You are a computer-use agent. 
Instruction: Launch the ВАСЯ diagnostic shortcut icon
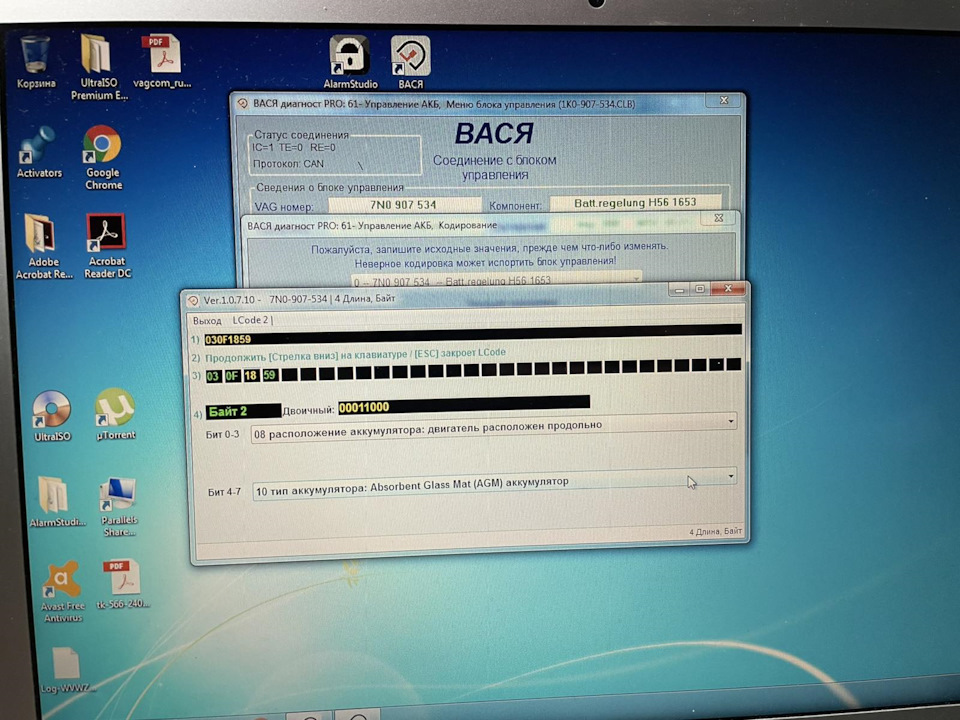click(x=410, y=62)
